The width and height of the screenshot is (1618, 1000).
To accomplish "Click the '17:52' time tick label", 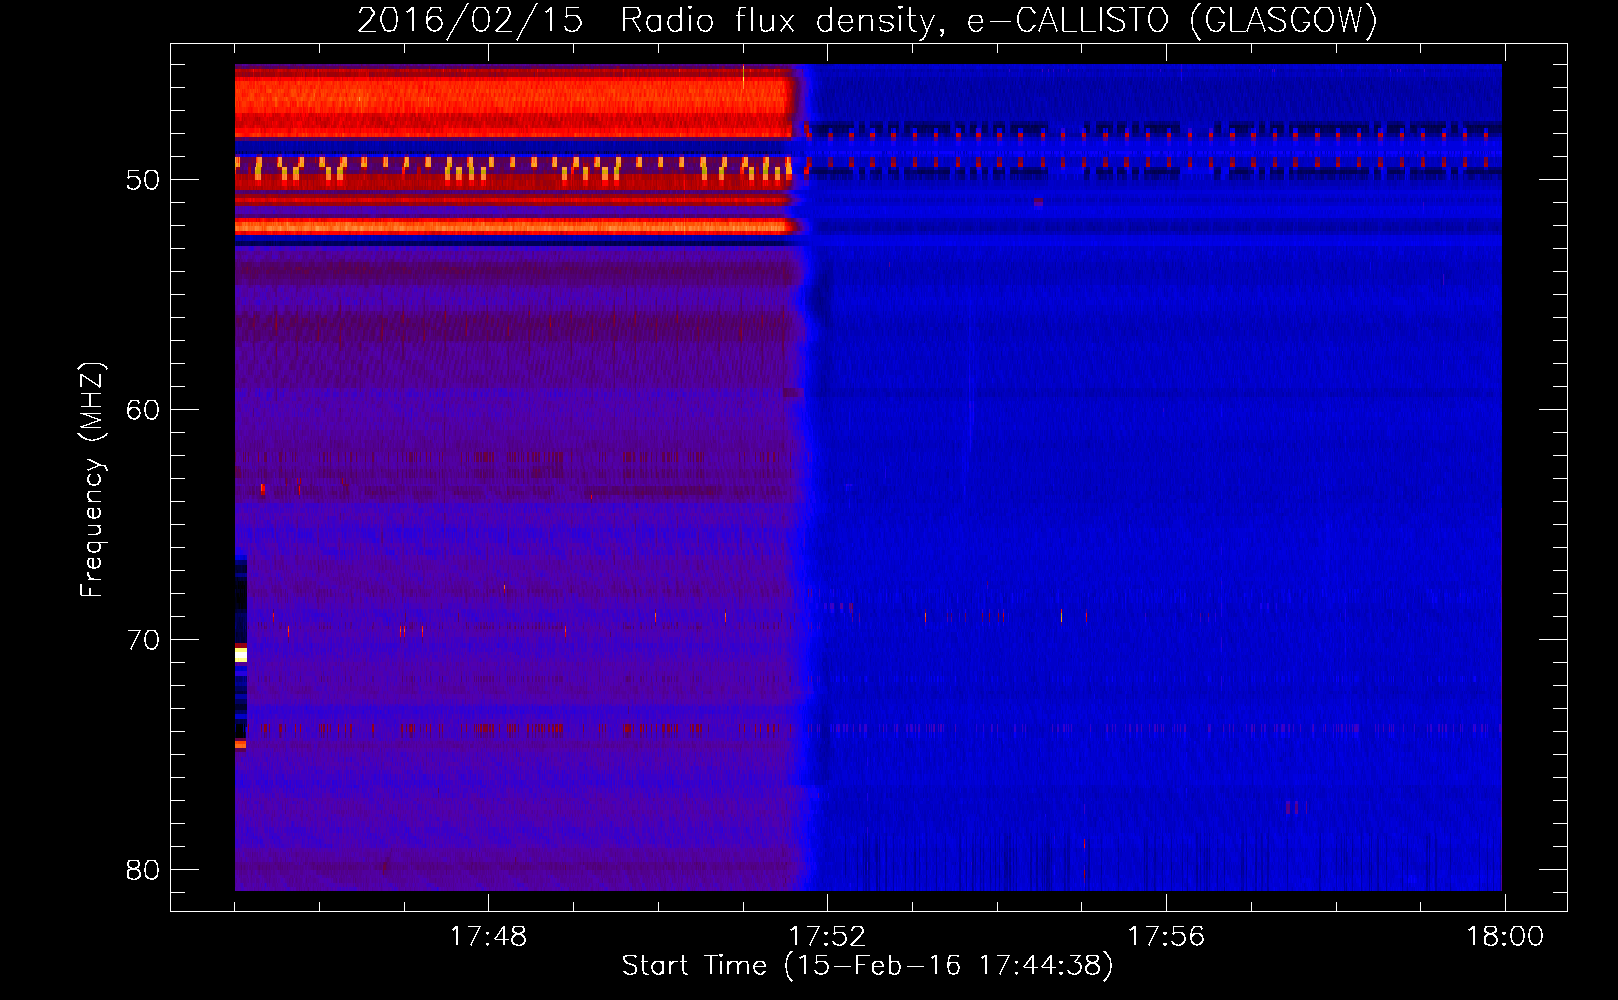I will (827, 937).
